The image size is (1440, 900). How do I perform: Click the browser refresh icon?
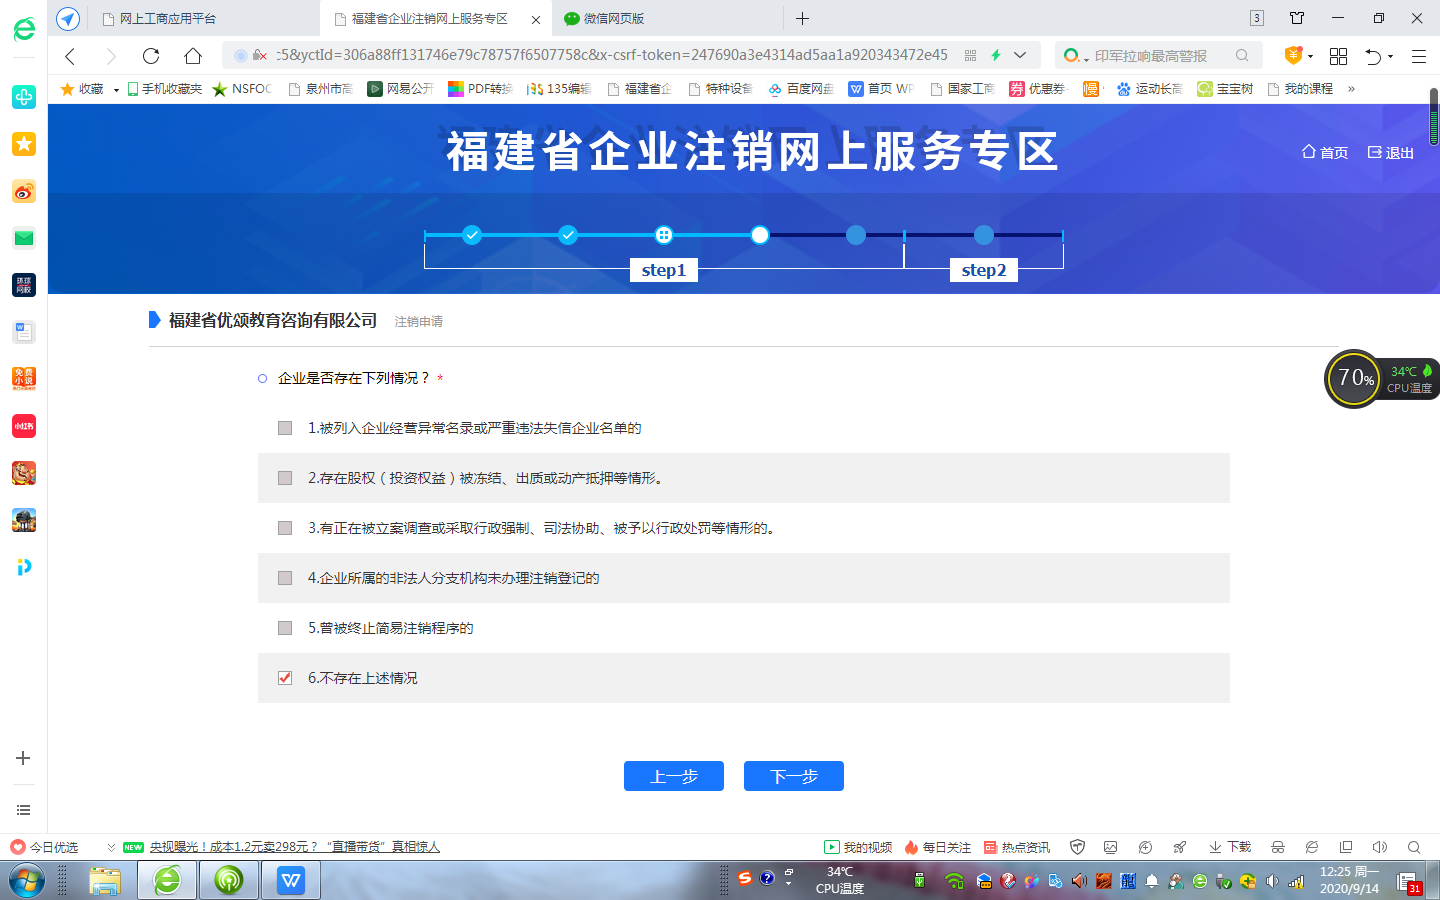pos(151,56)
